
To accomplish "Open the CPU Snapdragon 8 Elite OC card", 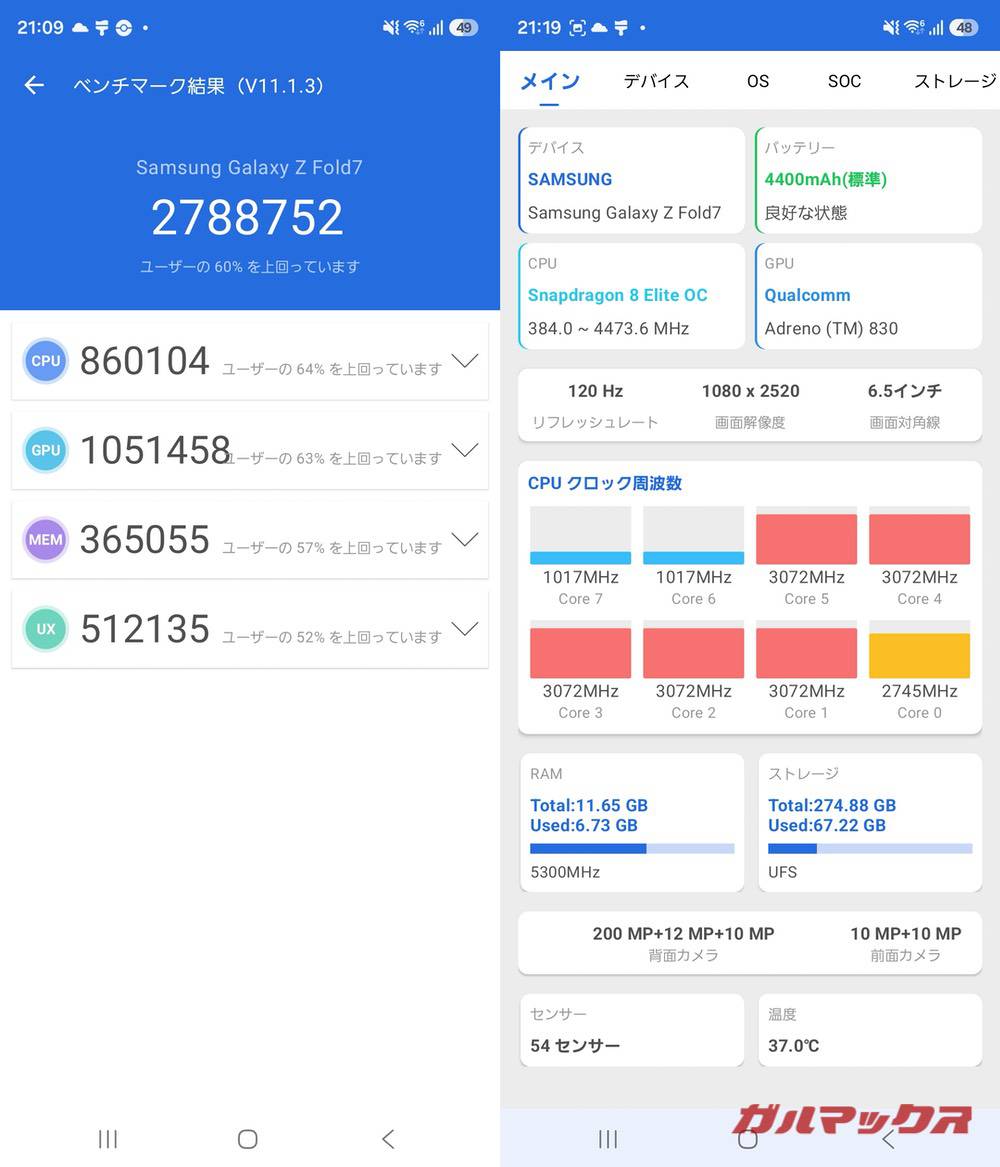I will click(632, 296).
